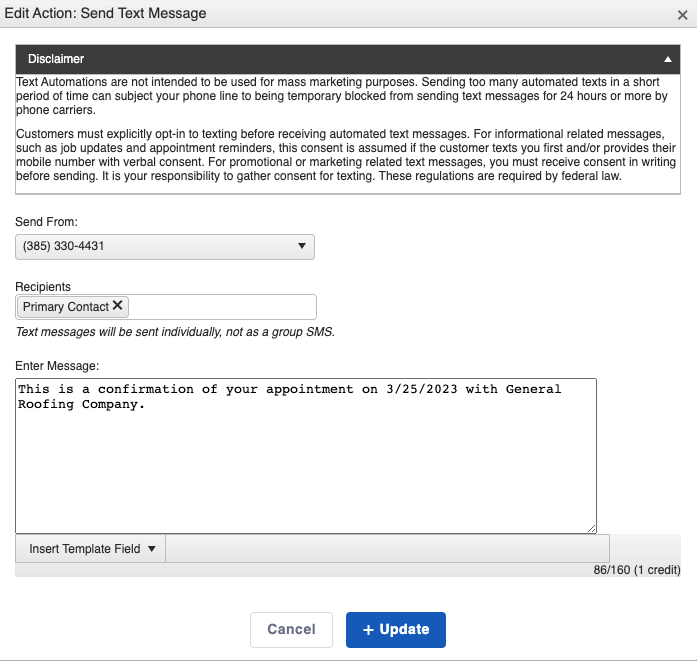Viewport: 697px width, 661px height.
Task: Focus the Enter Message text area
Action: point(306,456)
